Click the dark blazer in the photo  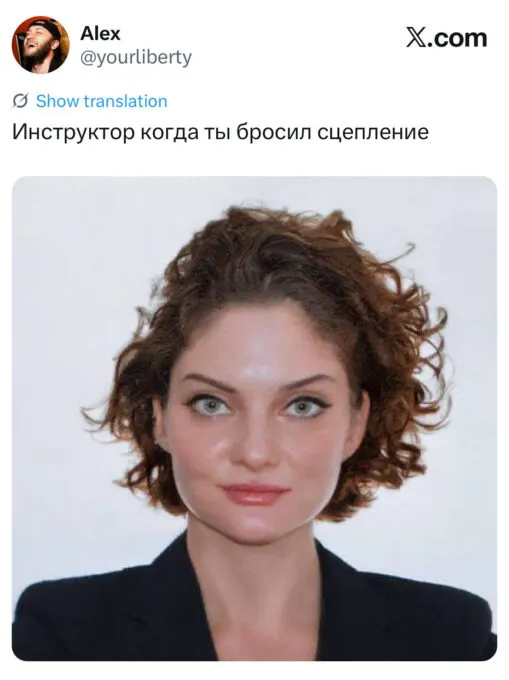tap(108, 616)
